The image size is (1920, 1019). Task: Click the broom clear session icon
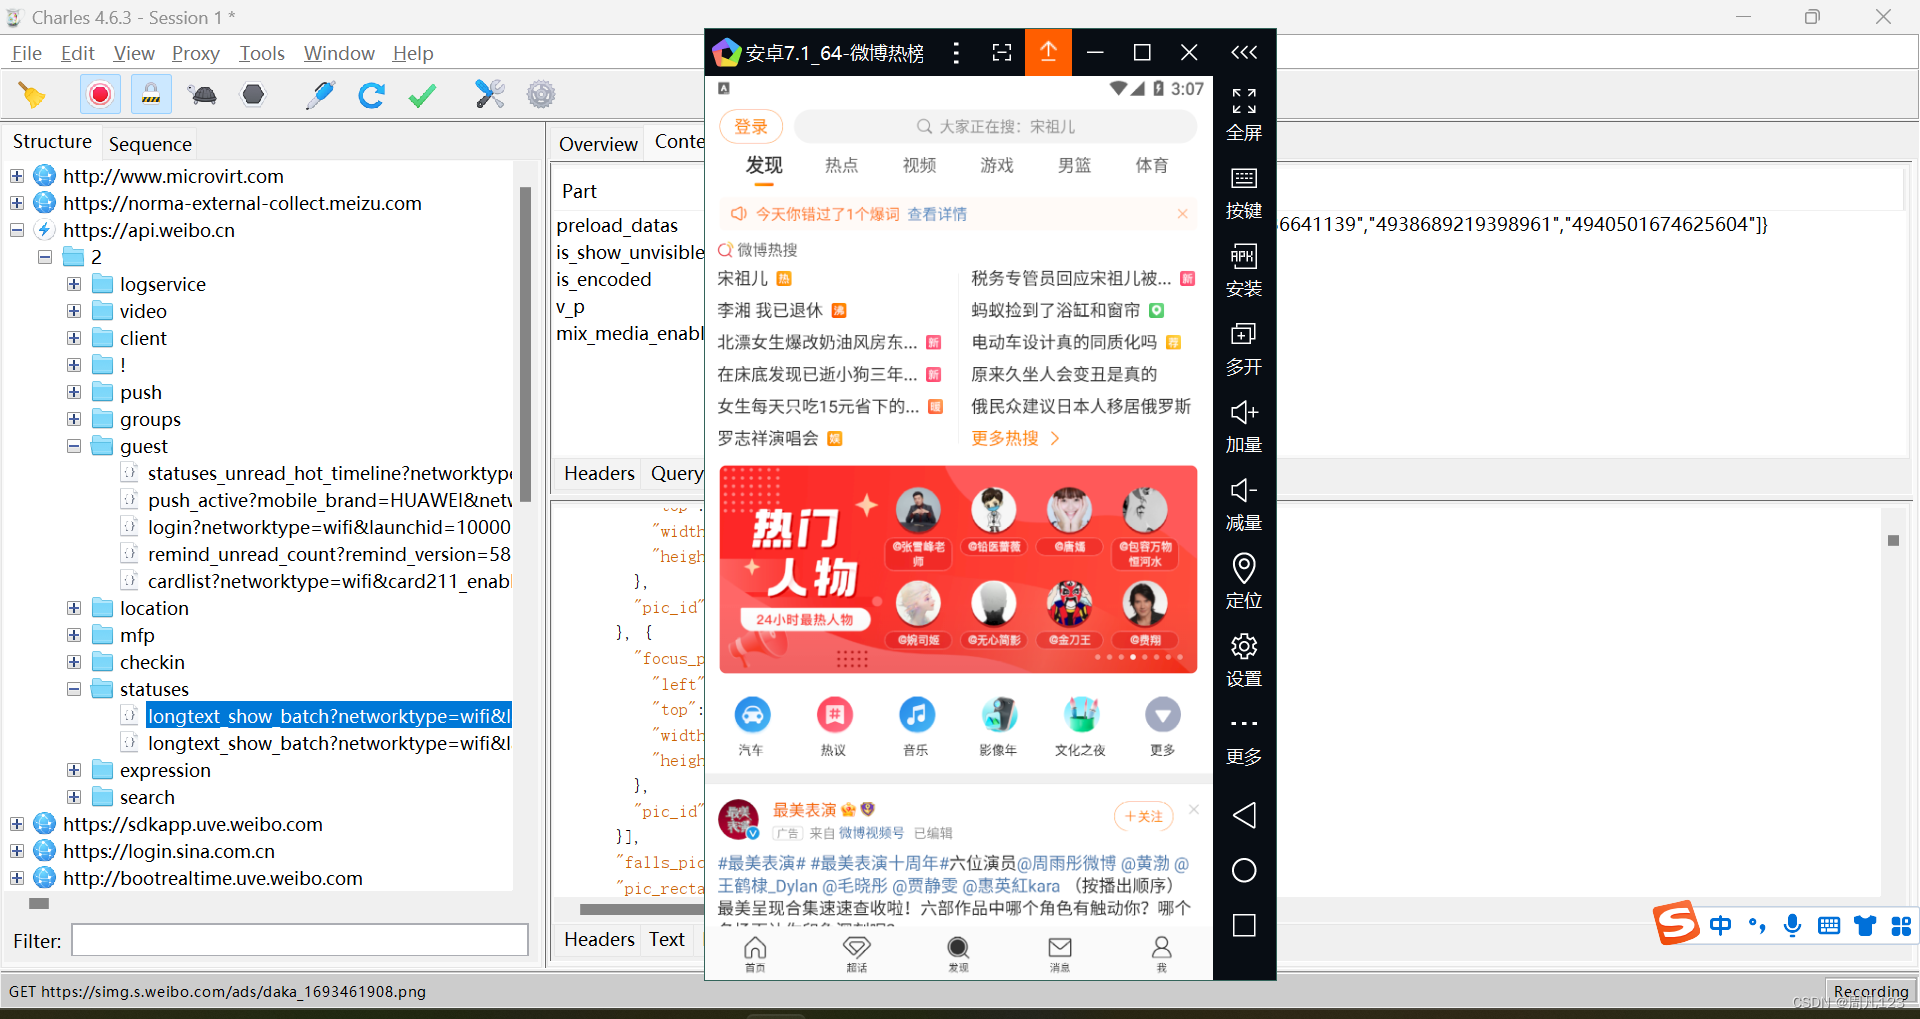(x=32, y=95)
